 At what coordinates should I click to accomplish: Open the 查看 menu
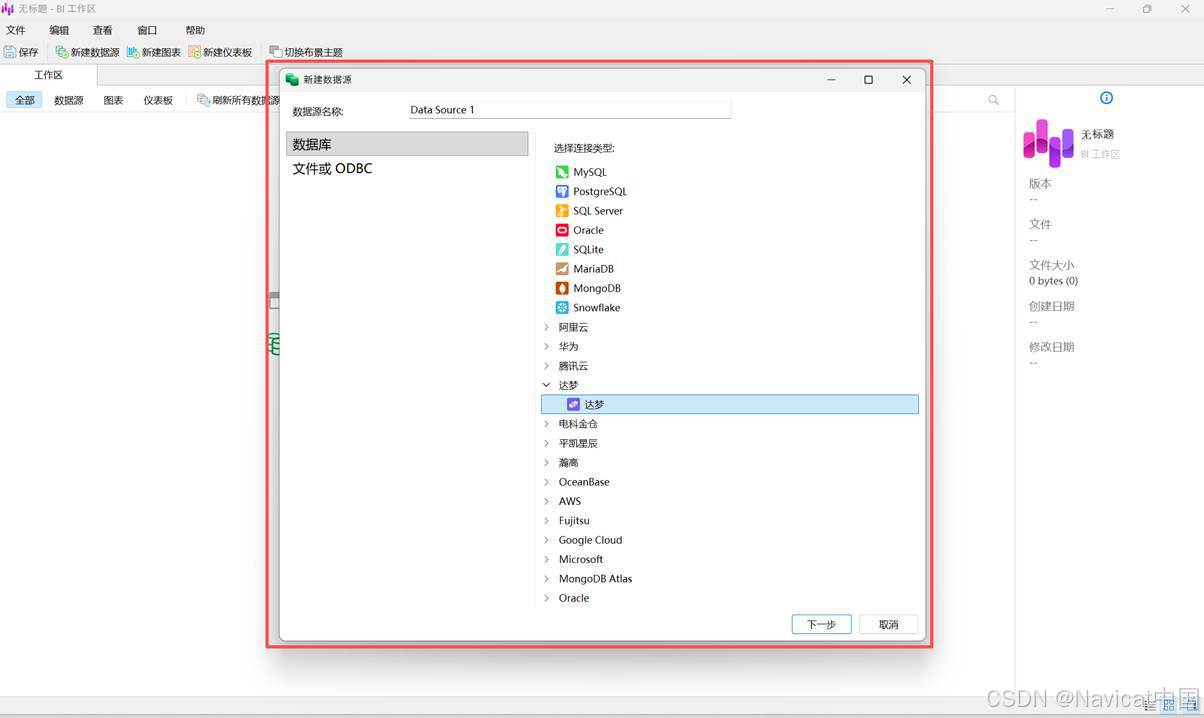click(x=103, y=31)
